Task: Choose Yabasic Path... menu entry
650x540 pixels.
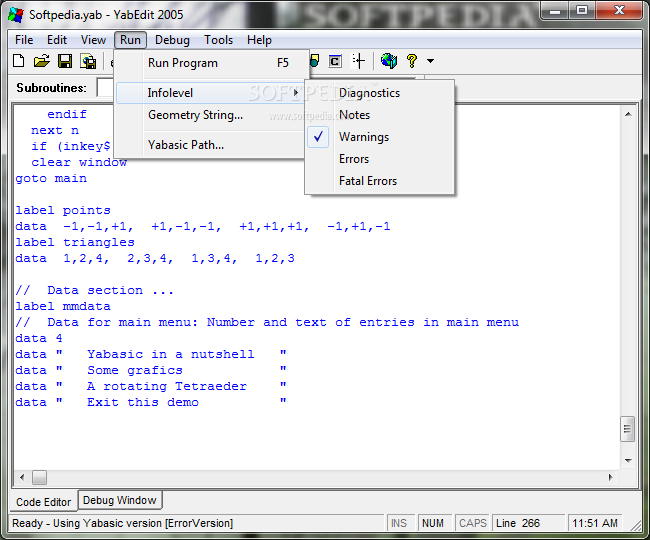Action: click(x=212, y=145)
